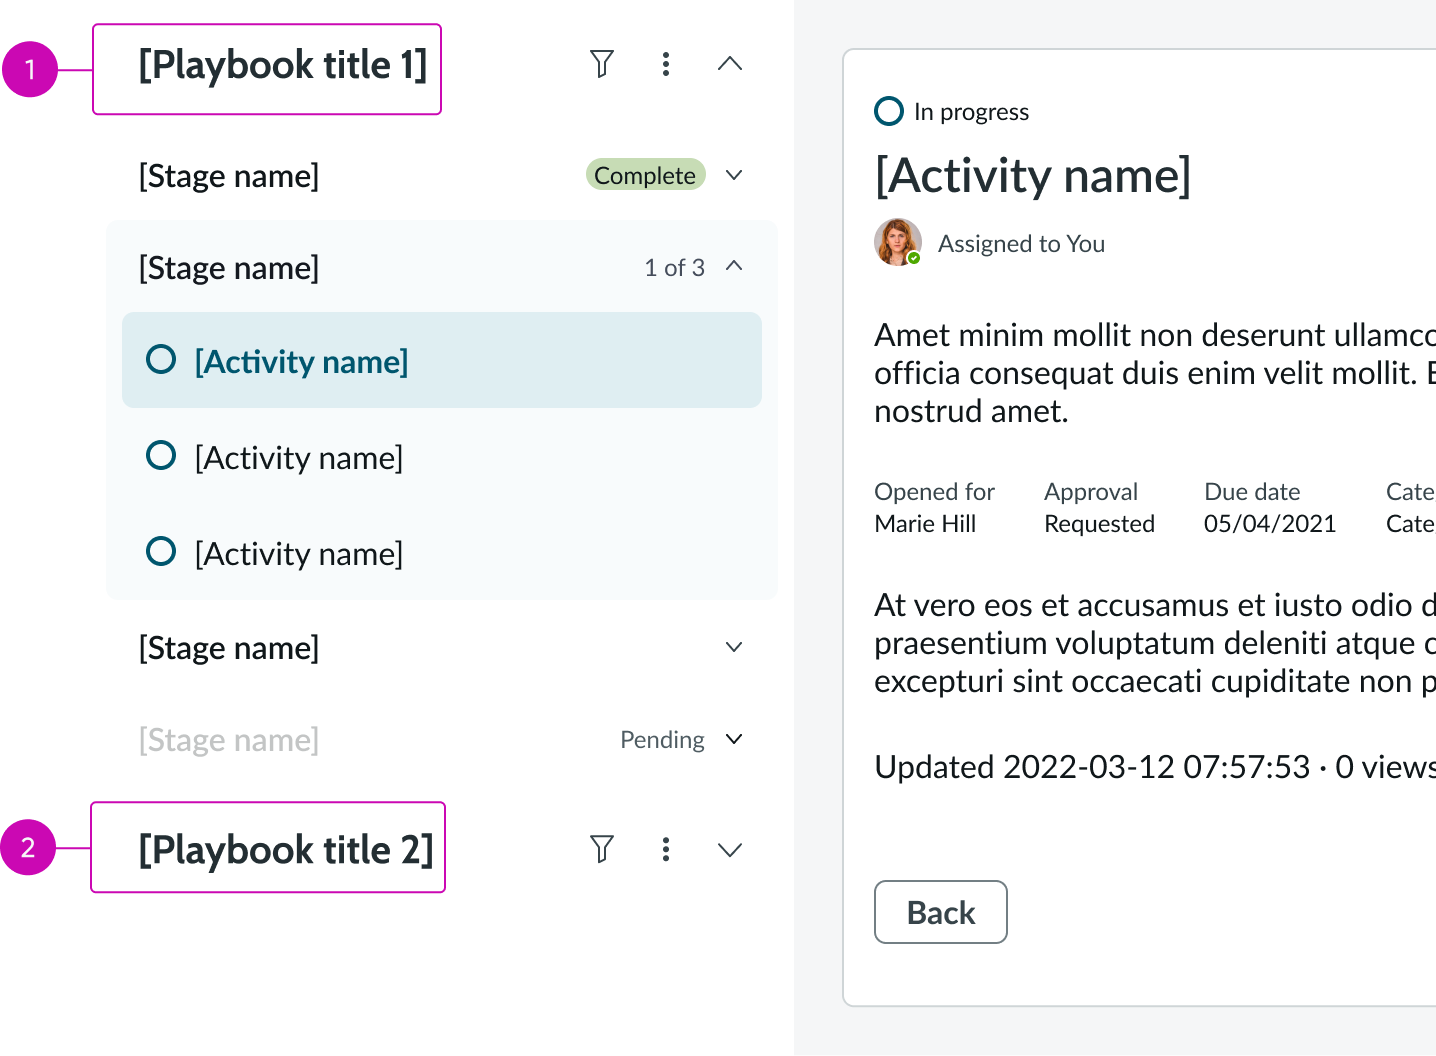
Task: Click the filter icon for Playbook title 2
Action: click(x=601, y=849)
